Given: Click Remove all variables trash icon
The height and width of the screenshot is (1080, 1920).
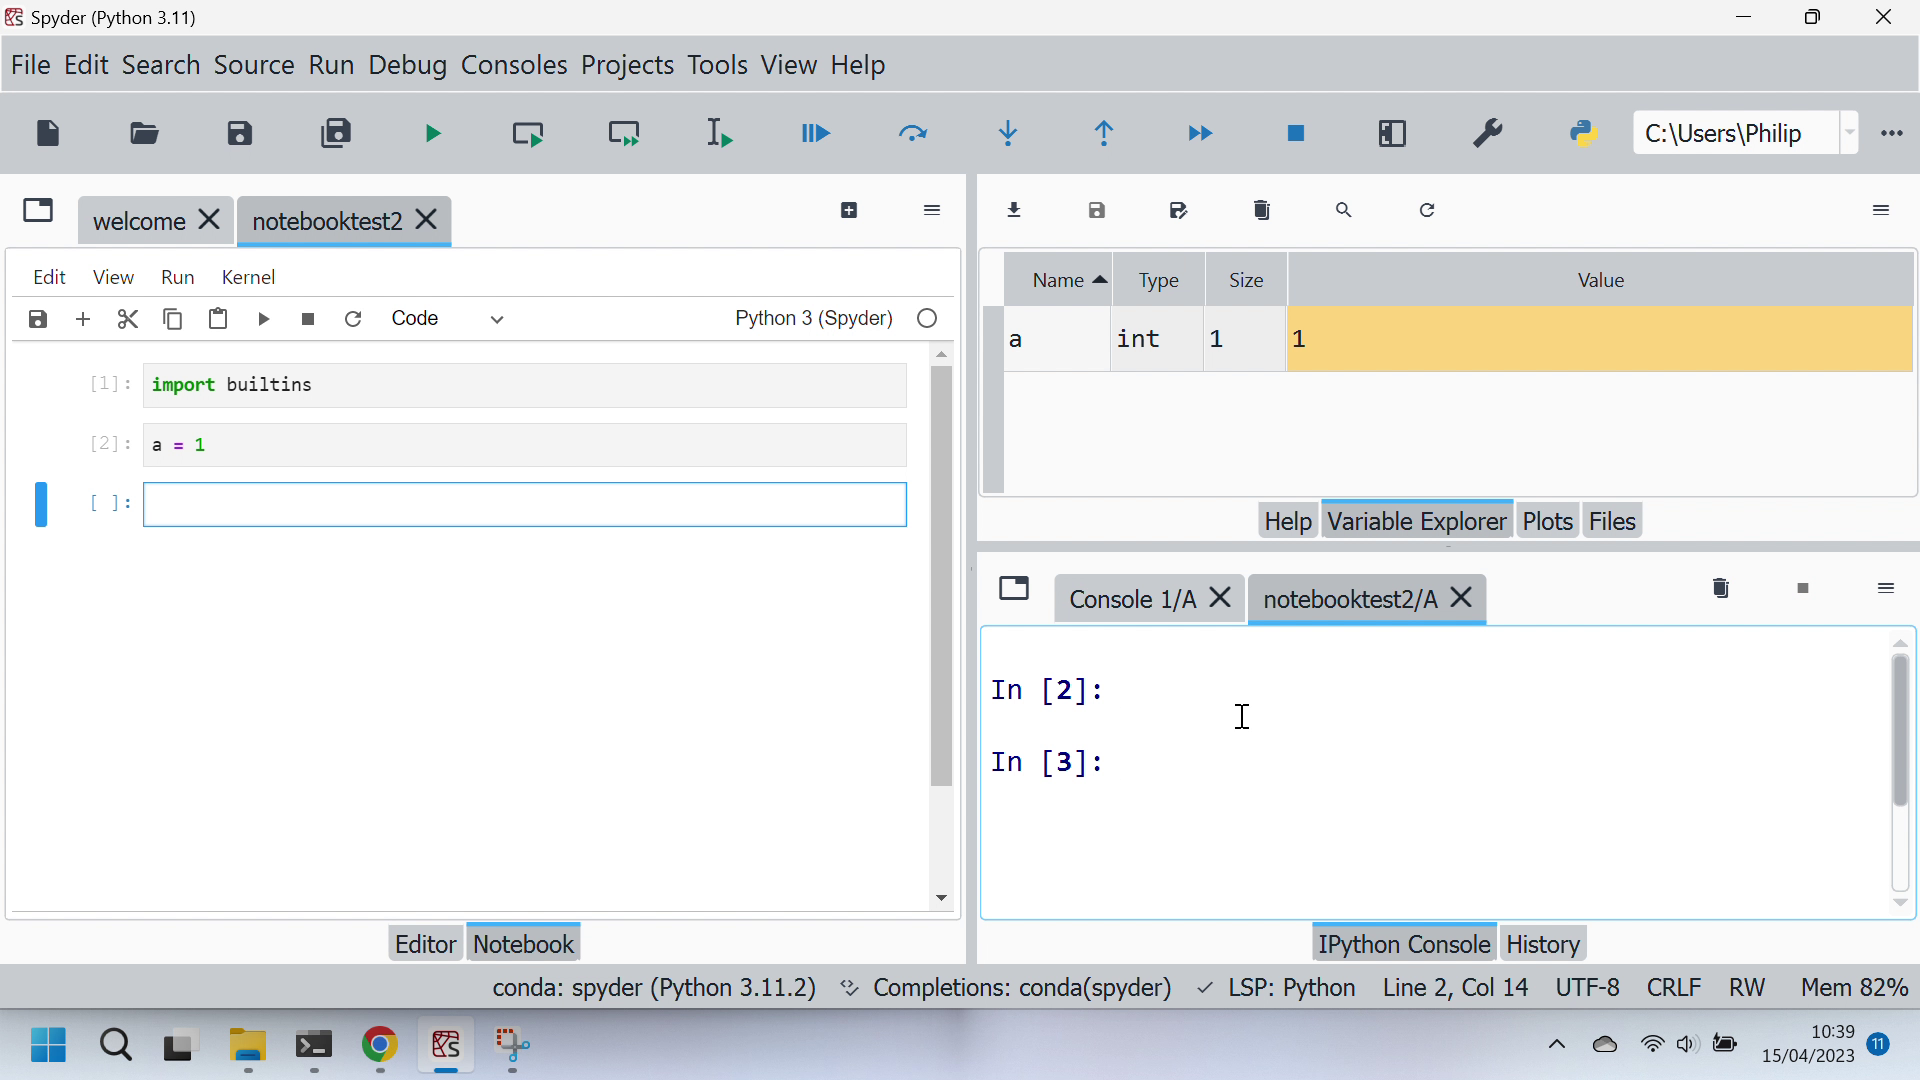Looking at the screenshot, I should pos(1262,210).
